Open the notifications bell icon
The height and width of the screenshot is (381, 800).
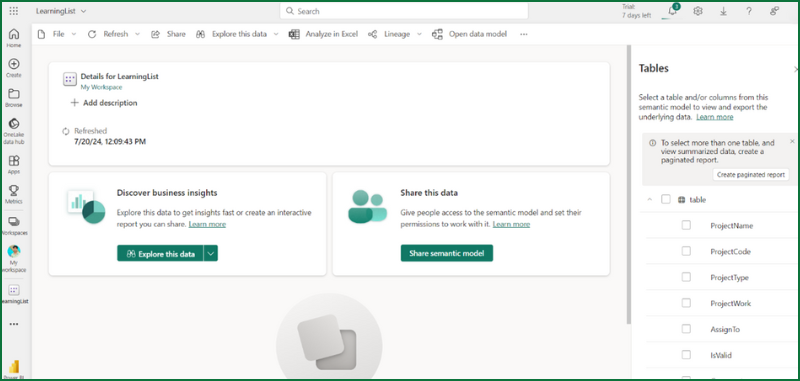(x=672, y=11)
